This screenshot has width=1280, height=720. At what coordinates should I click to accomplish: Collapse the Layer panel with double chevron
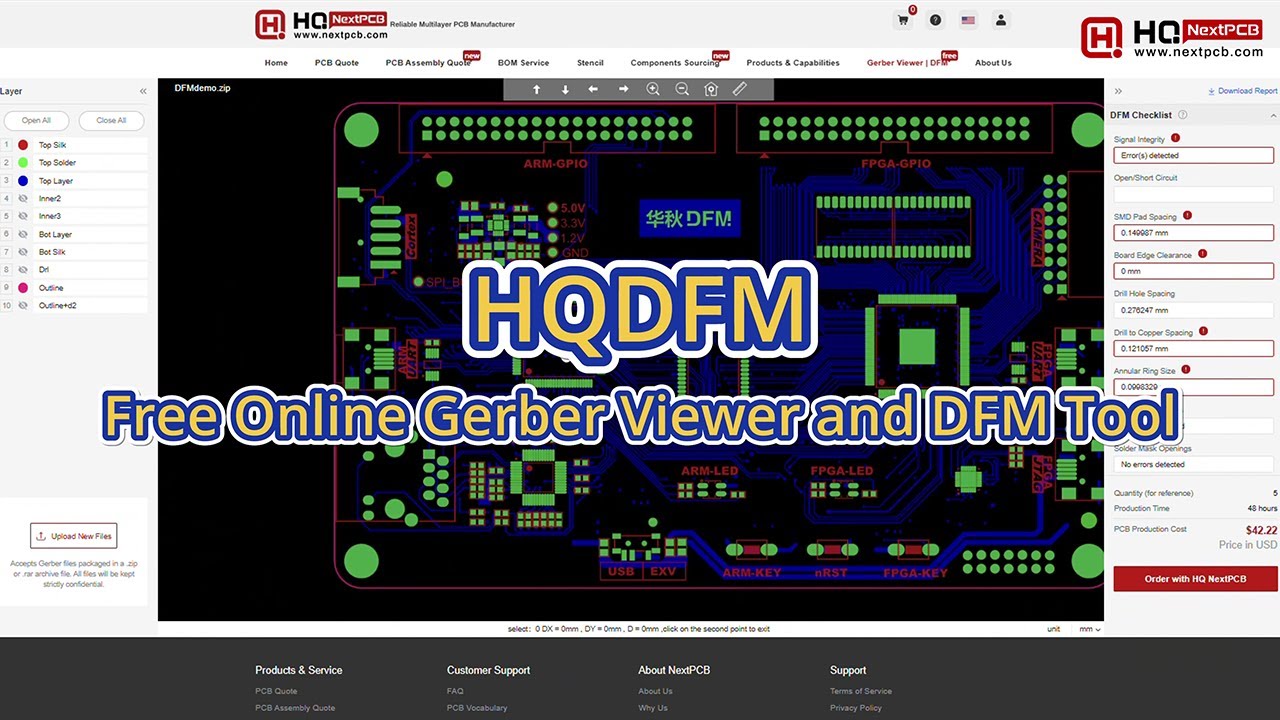click(143, 91)
